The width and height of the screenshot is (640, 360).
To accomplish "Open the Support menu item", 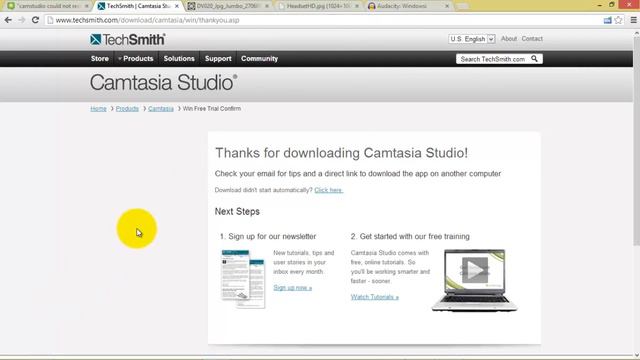I will pos(218,59).
